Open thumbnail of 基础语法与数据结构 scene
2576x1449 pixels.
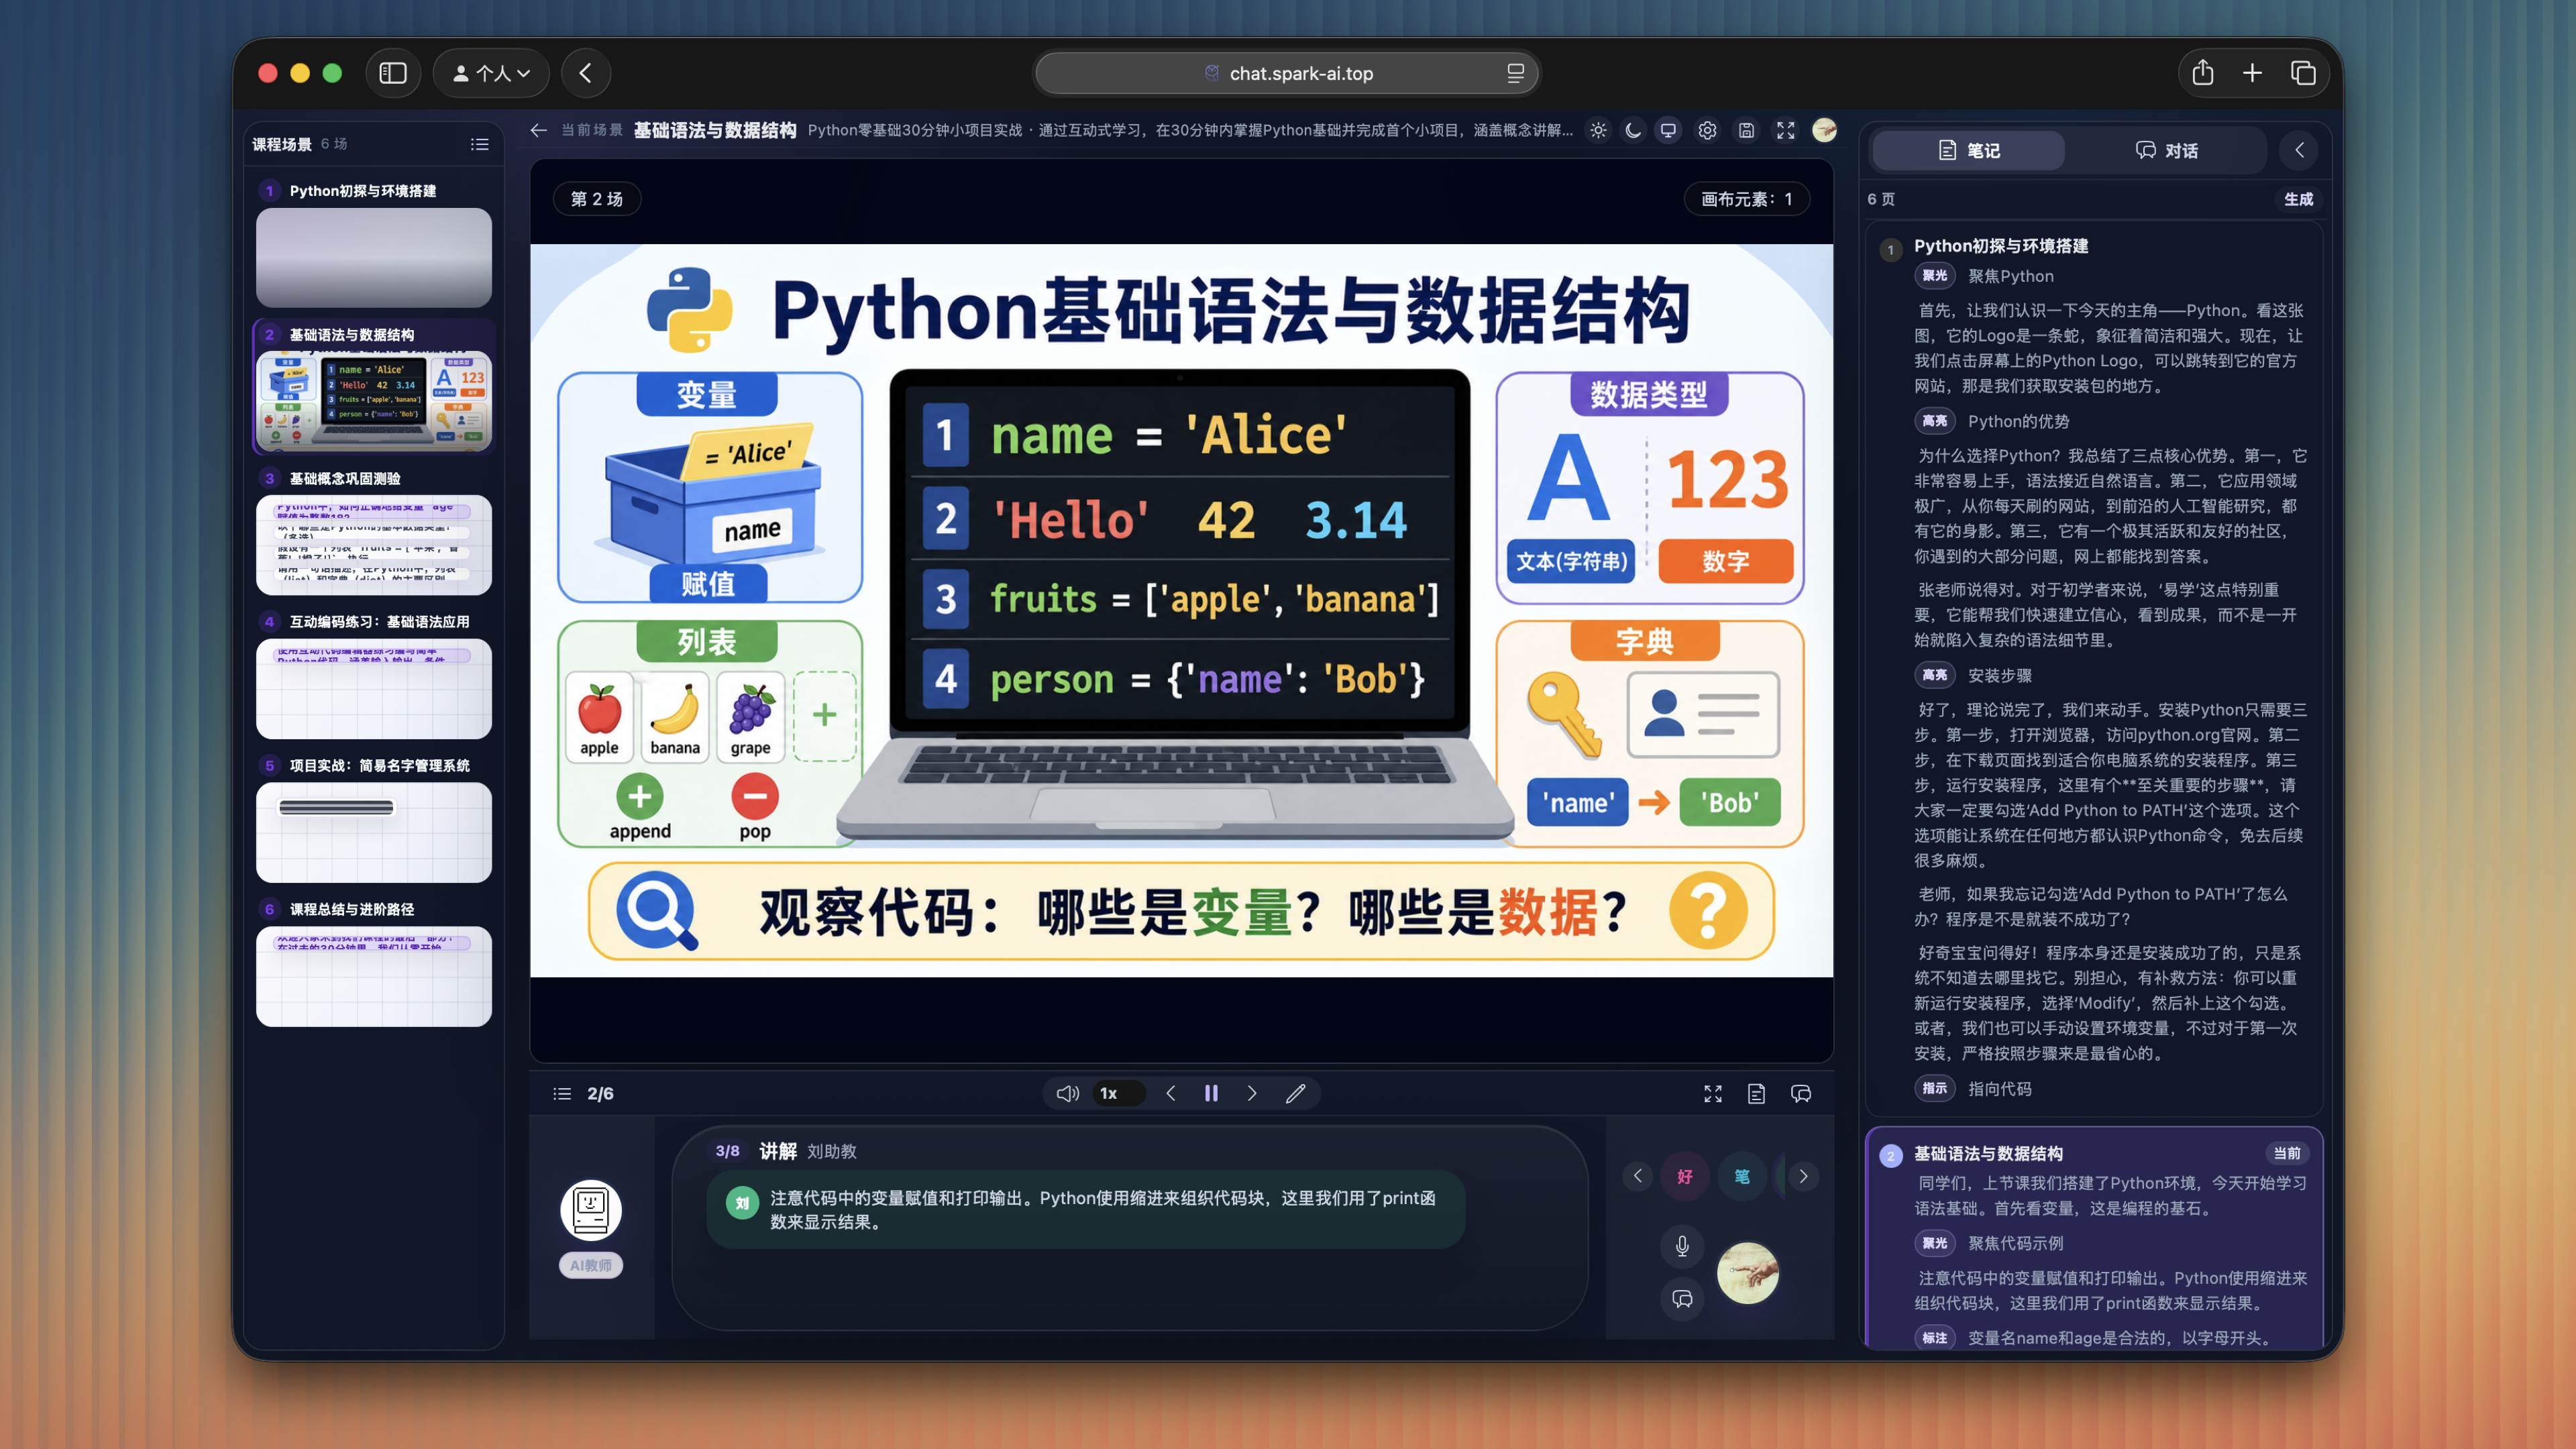click(x=374, y=401)
